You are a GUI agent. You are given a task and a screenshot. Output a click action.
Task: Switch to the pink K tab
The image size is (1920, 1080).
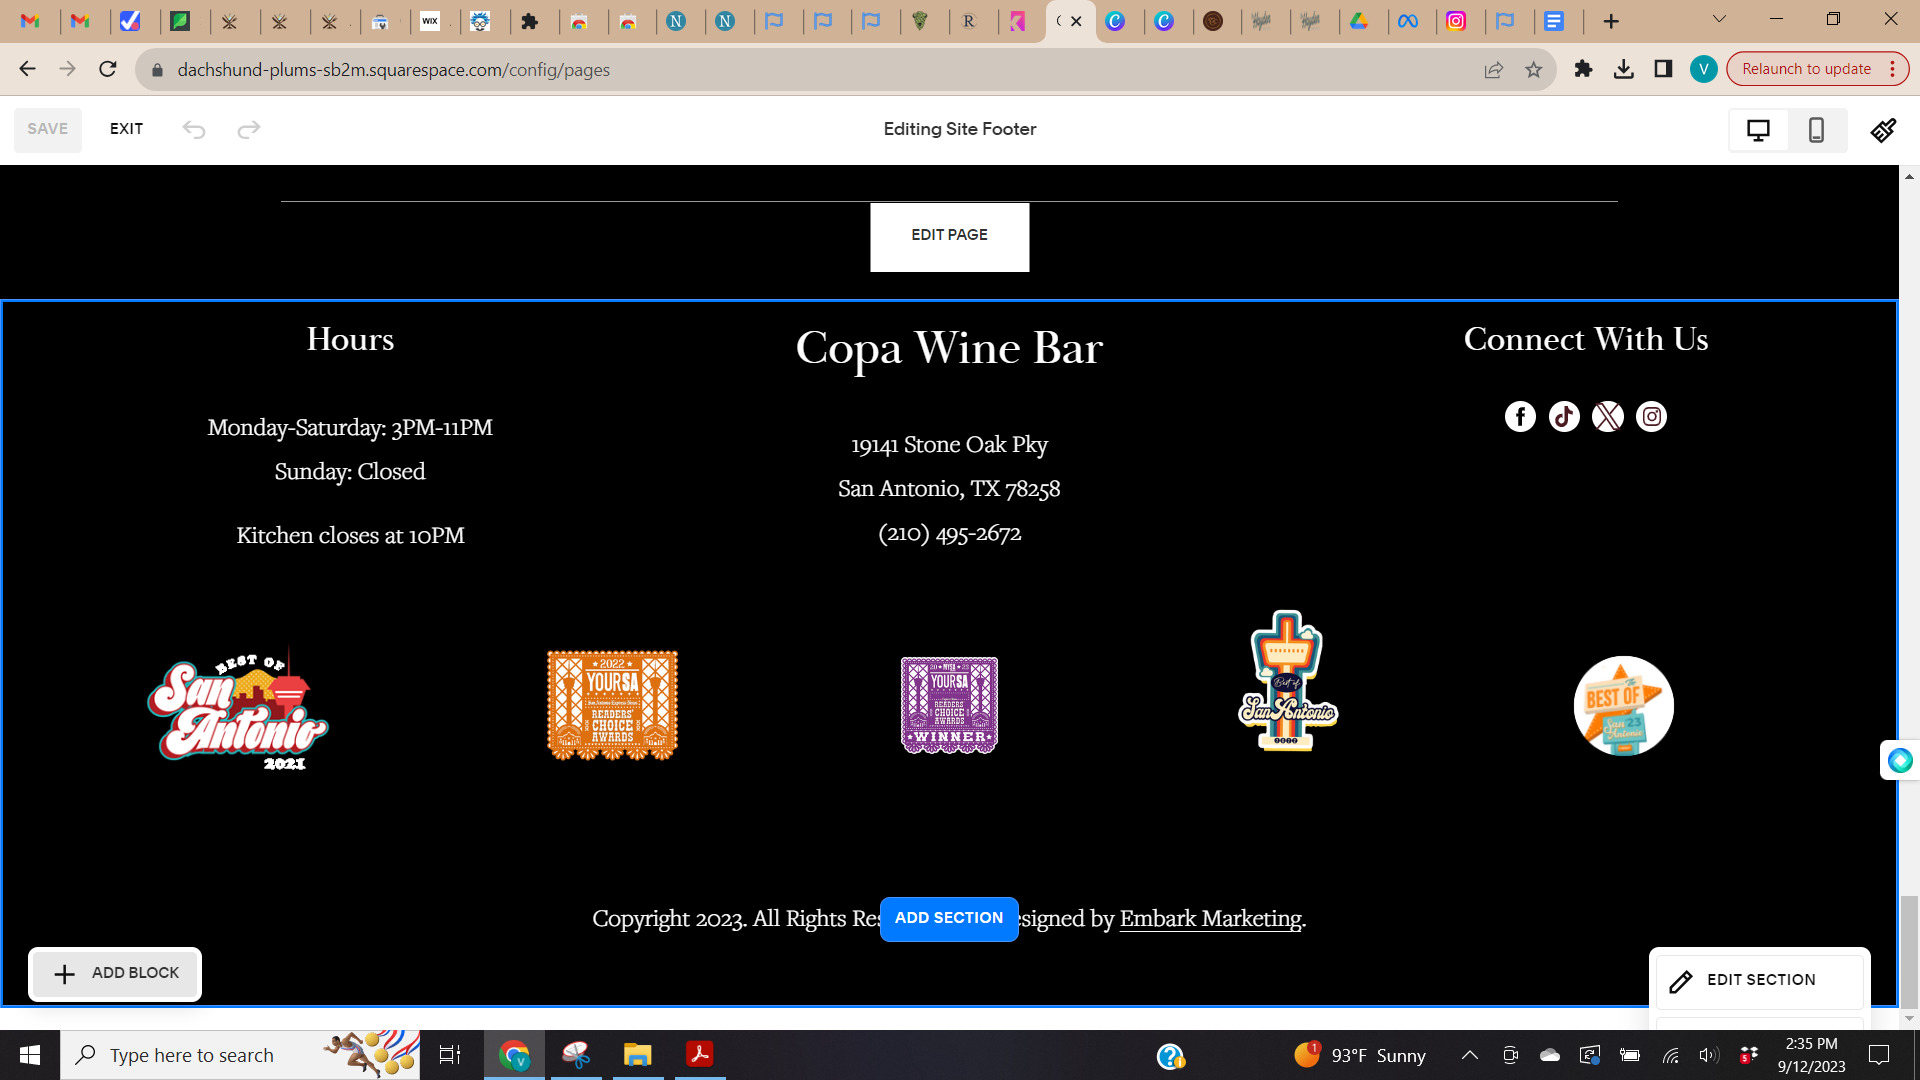click(x=1018, y=21)
